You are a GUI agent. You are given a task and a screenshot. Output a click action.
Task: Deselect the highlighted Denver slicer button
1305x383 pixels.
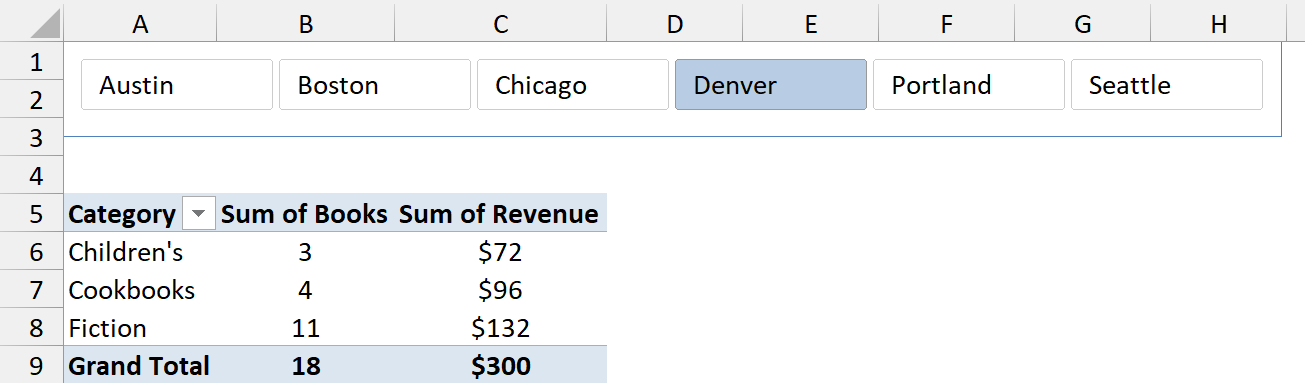point(771,85)
